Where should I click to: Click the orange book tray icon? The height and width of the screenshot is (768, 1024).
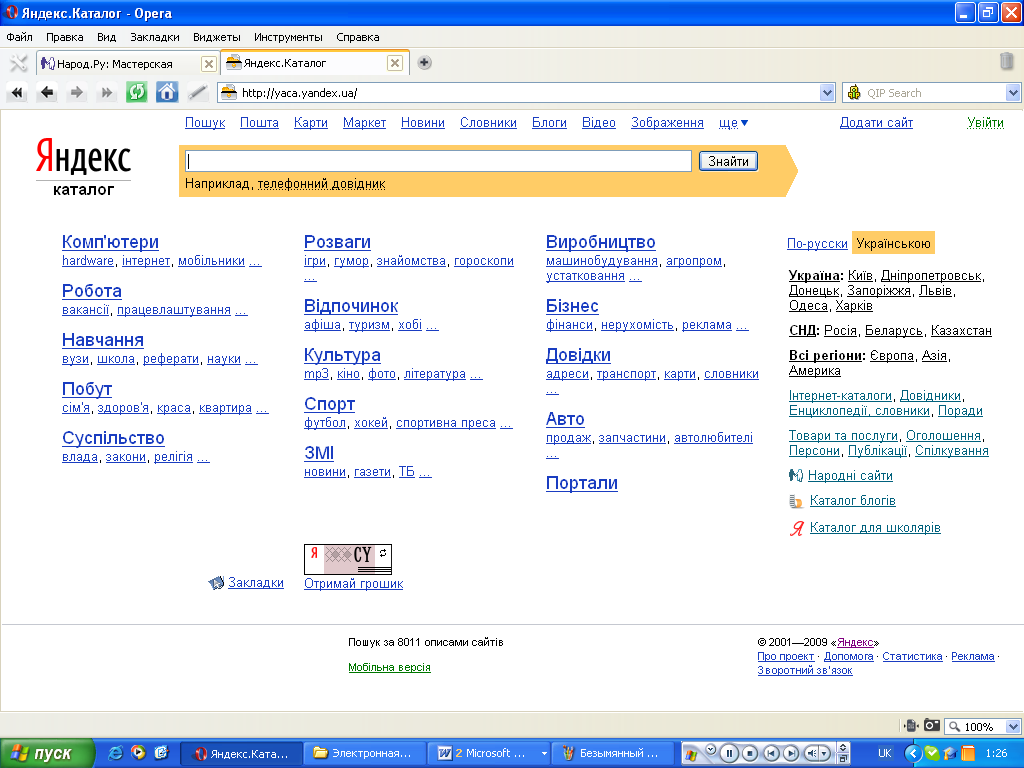click(x=967, y=753)
